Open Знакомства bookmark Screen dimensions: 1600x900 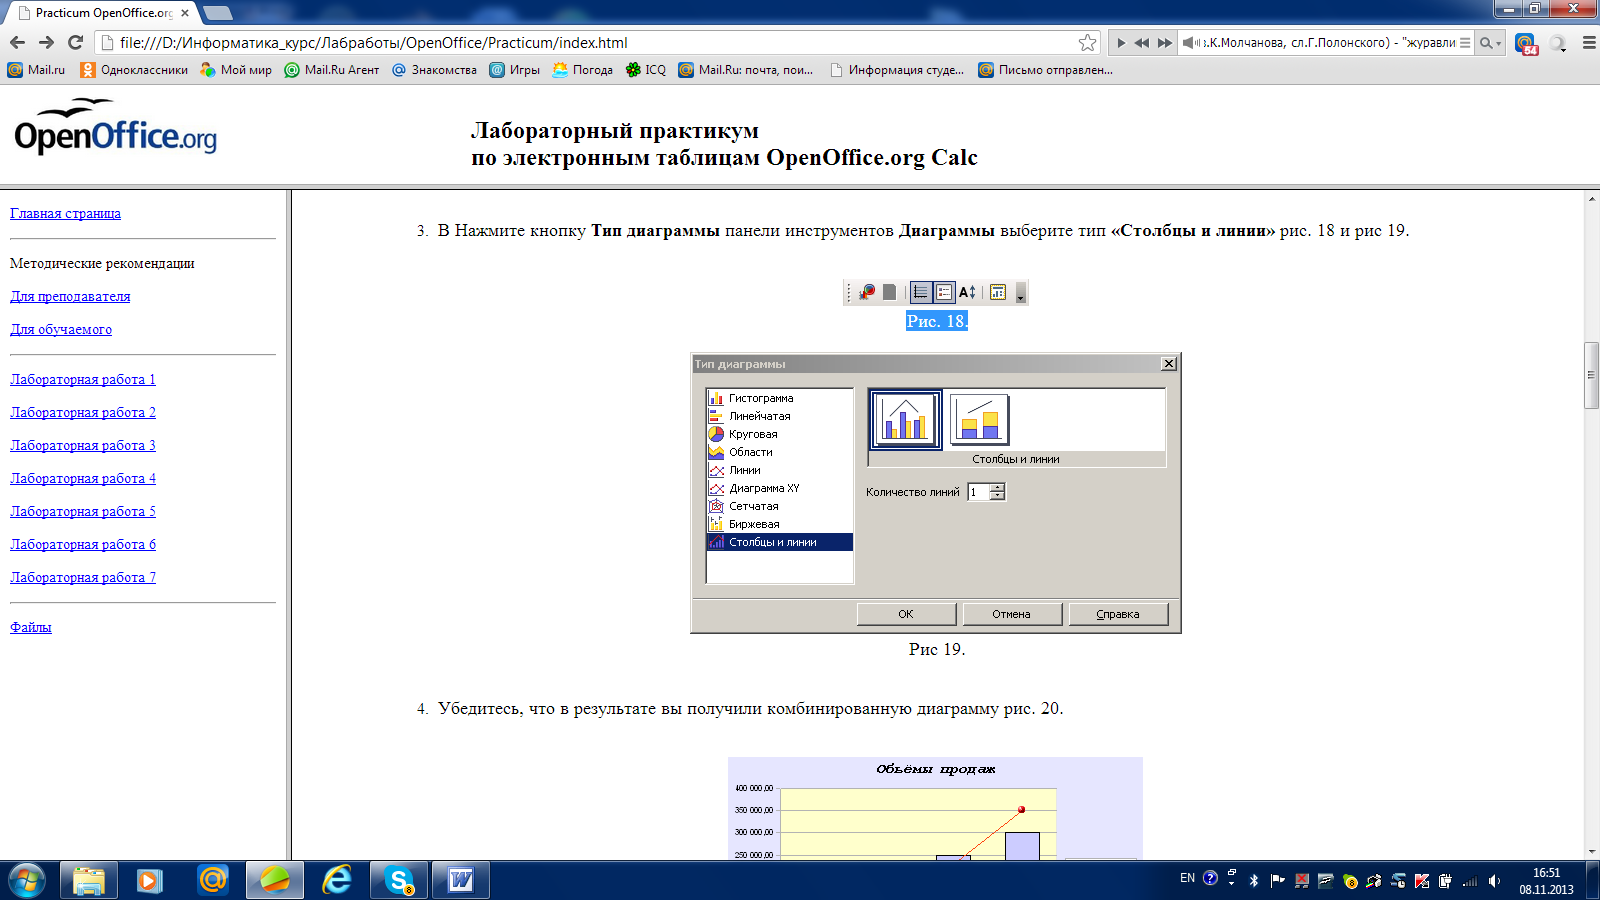point(434,70)
